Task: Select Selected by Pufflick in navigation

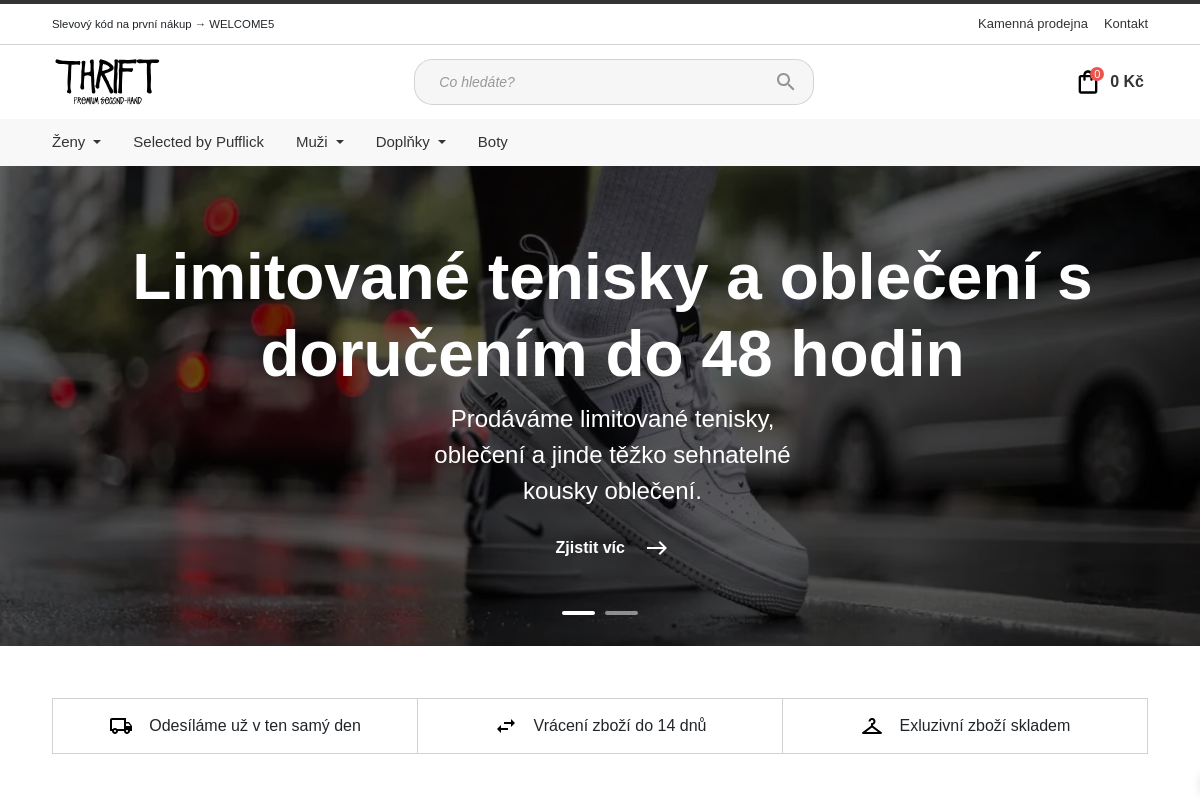Action: [198, 142]
